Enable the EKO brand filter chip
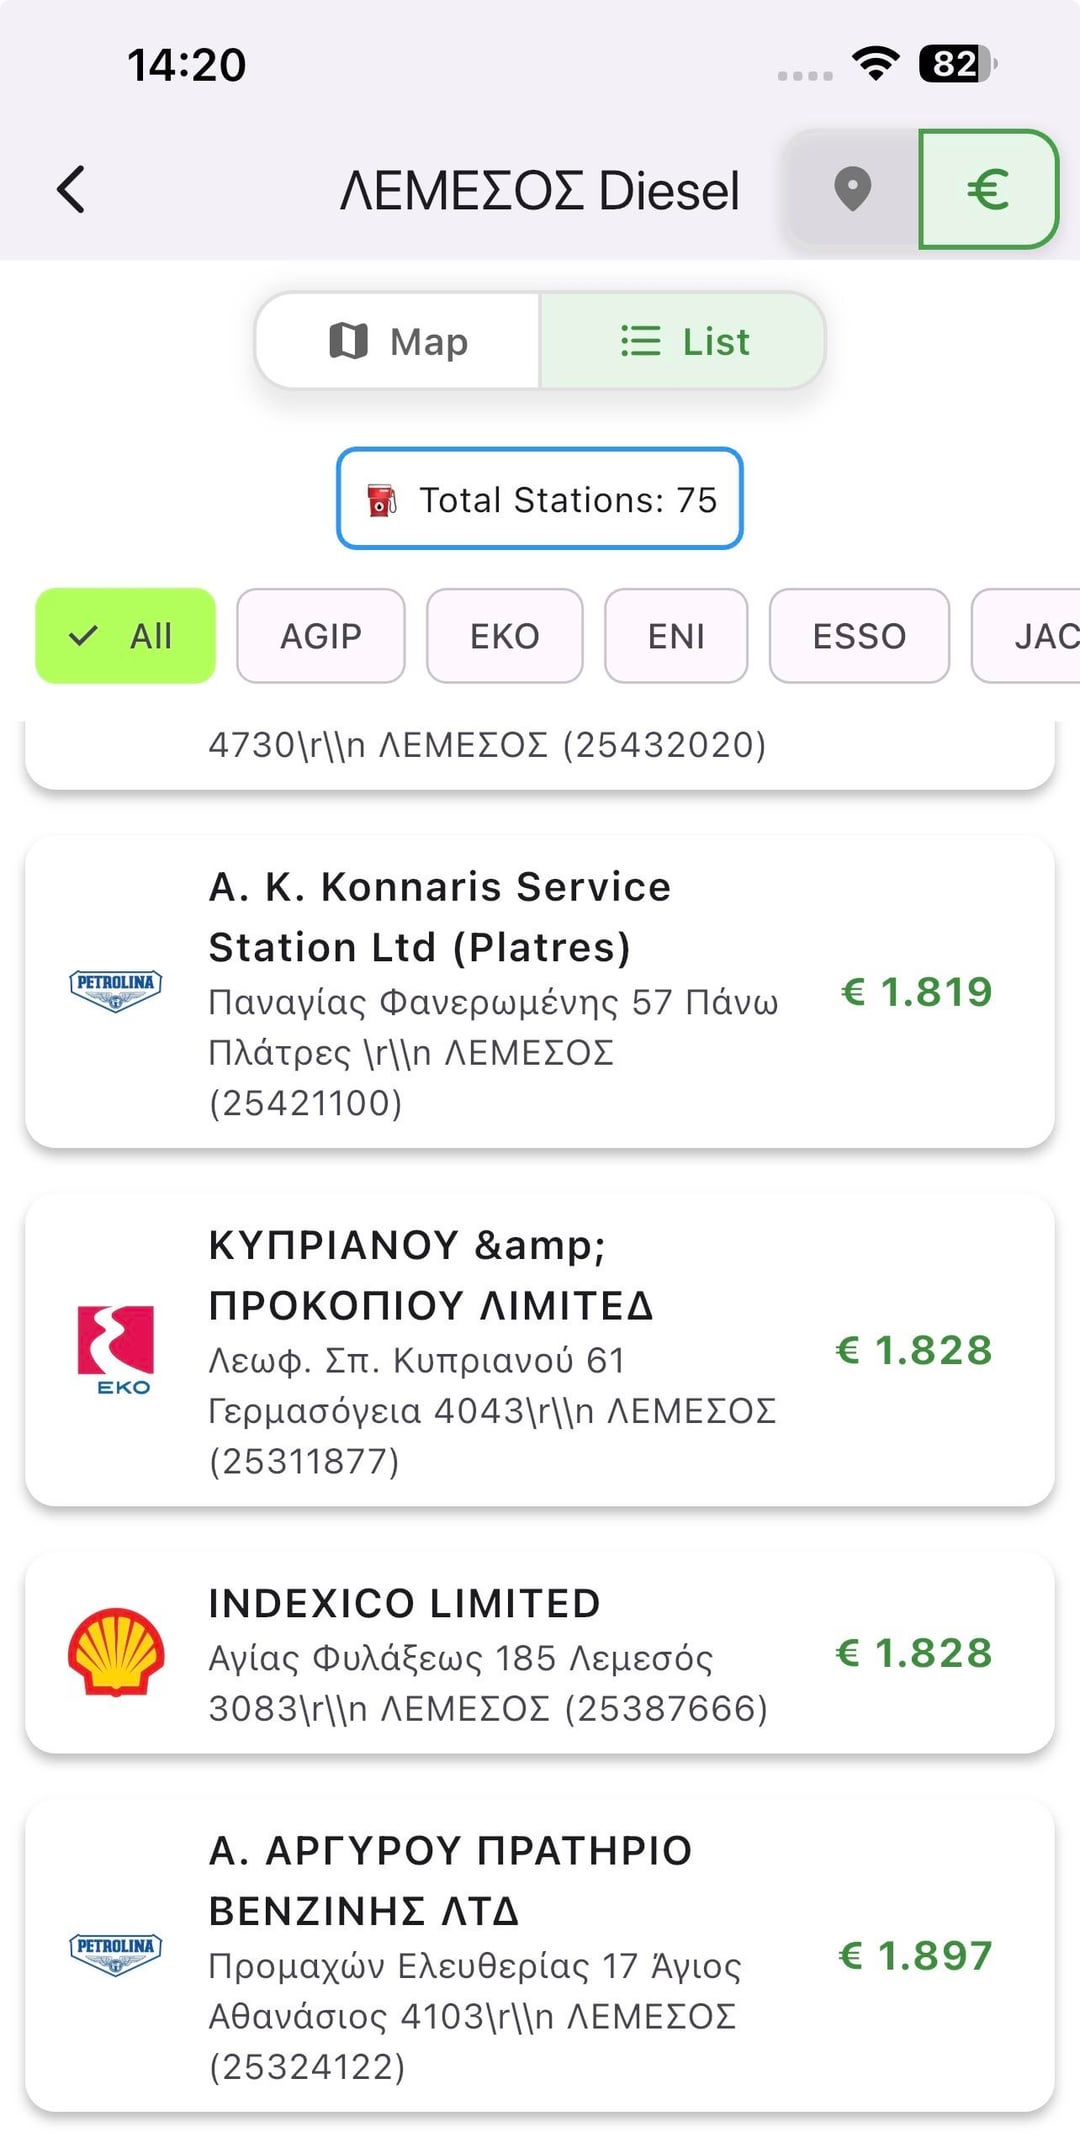 click(504, 636)
